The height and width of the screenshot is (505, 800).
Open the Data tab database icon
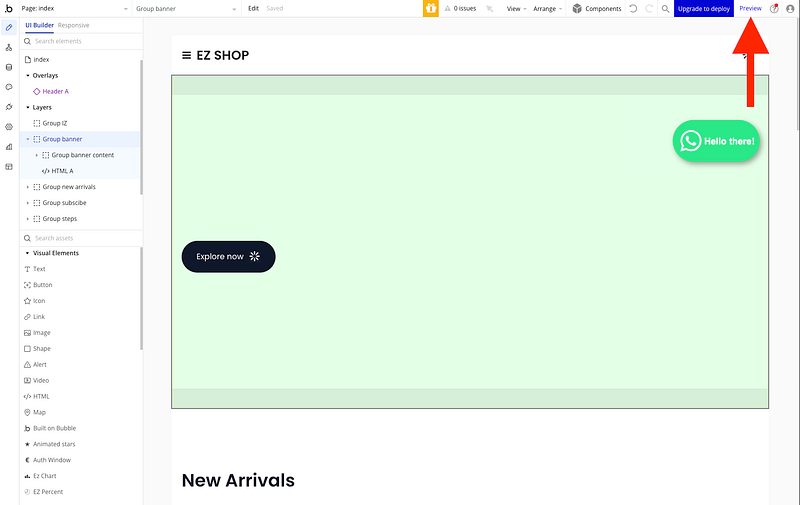click(x=9, y=67)
